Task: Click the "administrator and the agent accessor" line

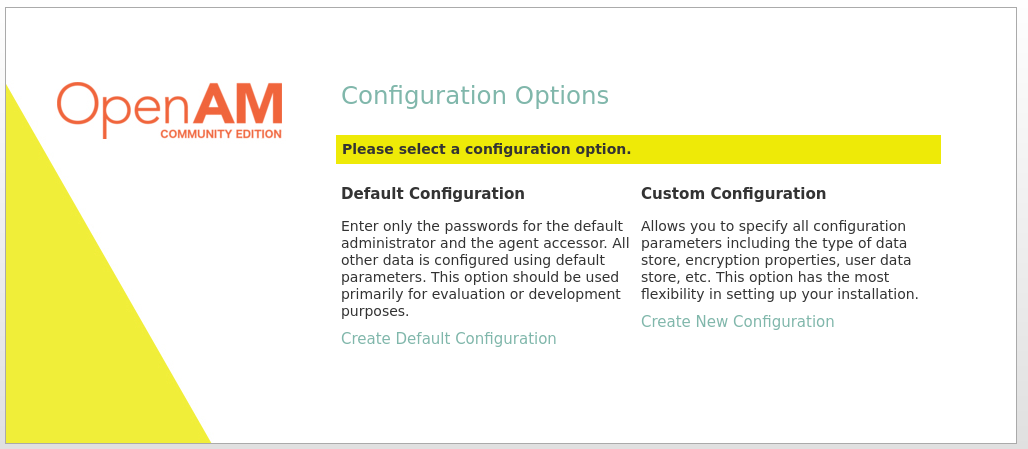Action: (x=485, y=244)
